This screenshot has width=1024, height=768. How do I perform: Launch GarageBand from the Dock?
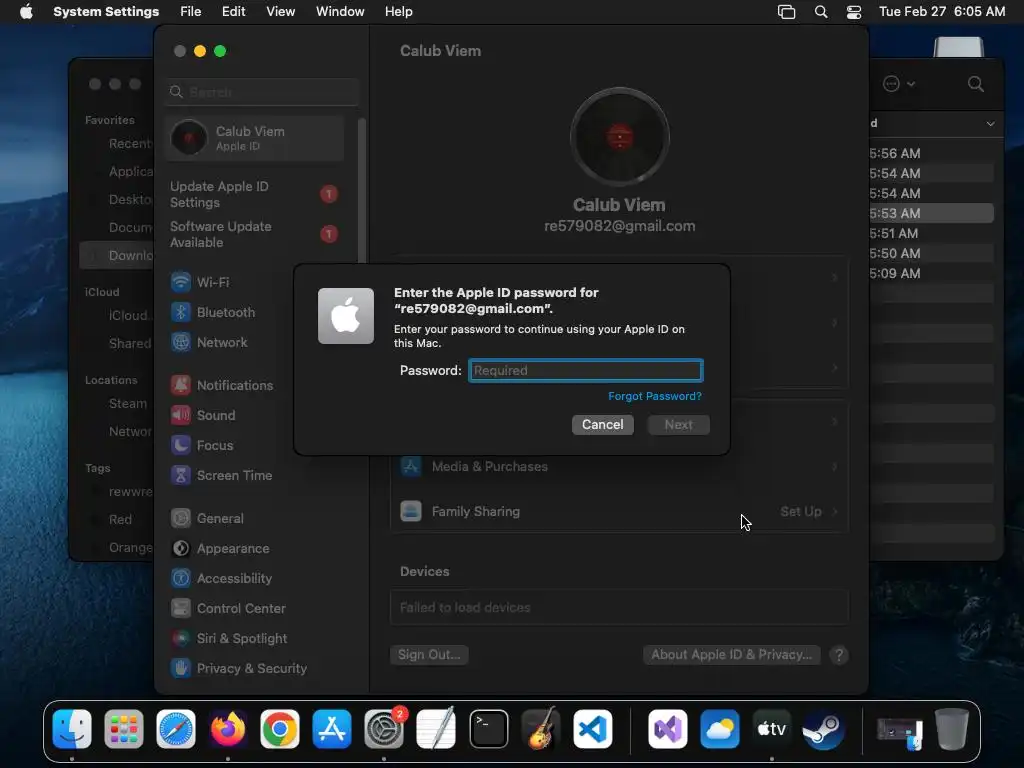(541, 729)
